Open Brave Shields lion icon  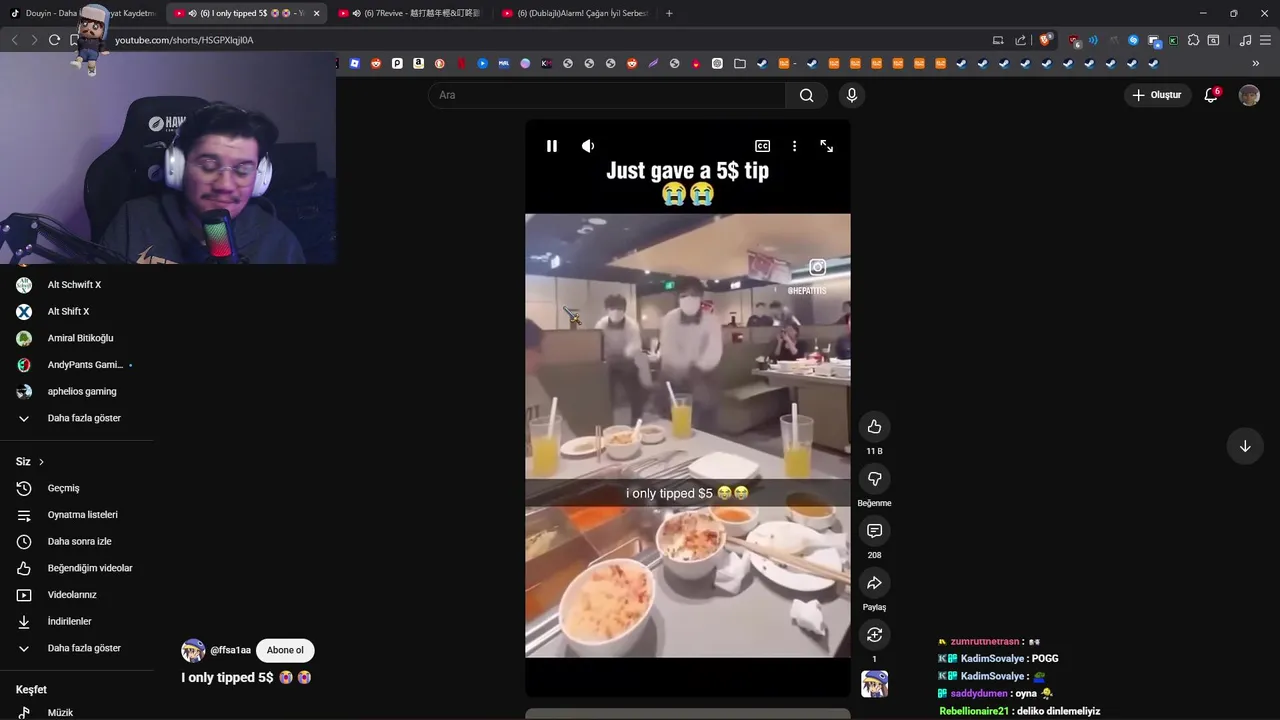tap(1045, 40)
